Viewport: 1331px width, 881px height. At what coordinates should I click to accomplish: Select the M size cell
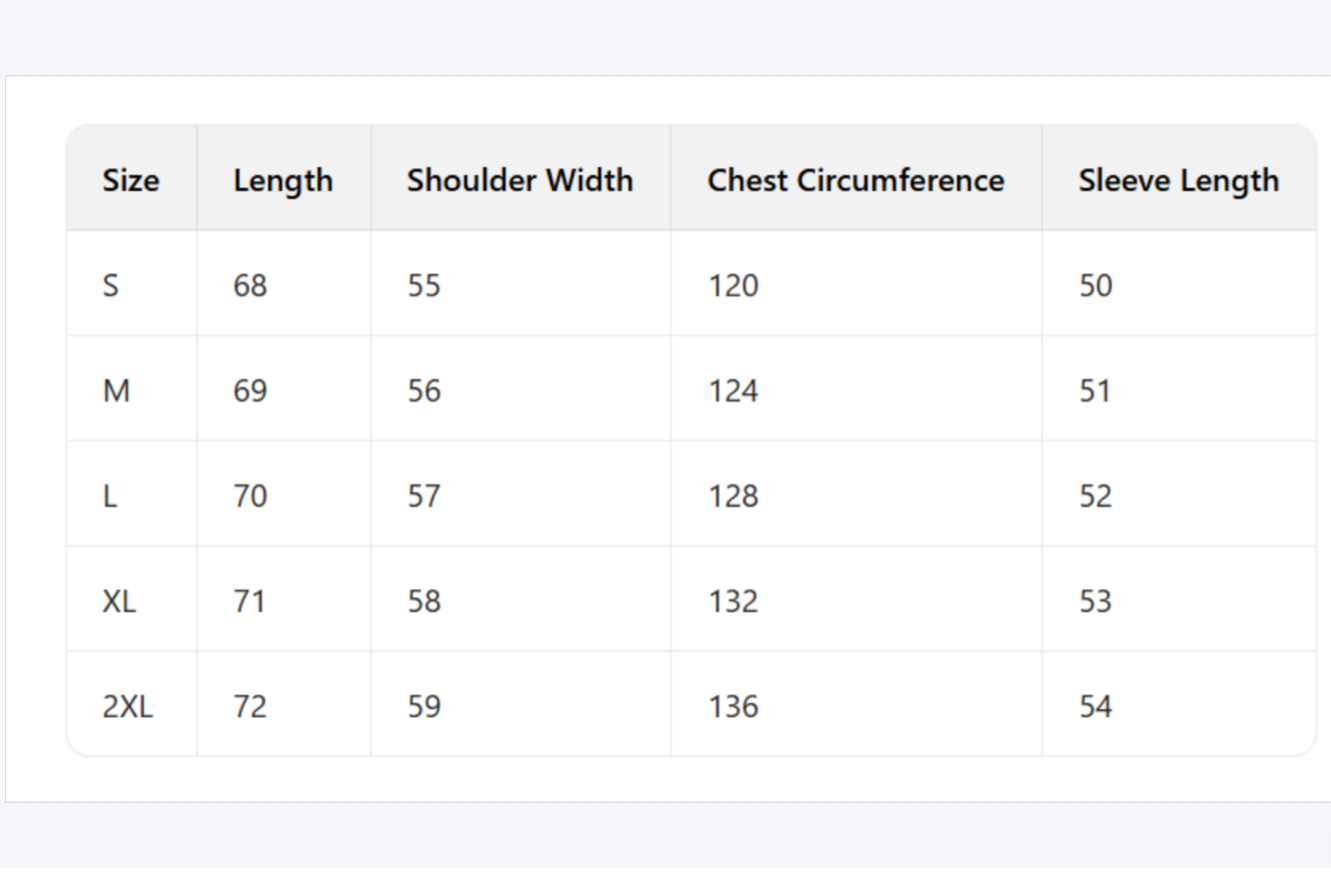point(116,391)
